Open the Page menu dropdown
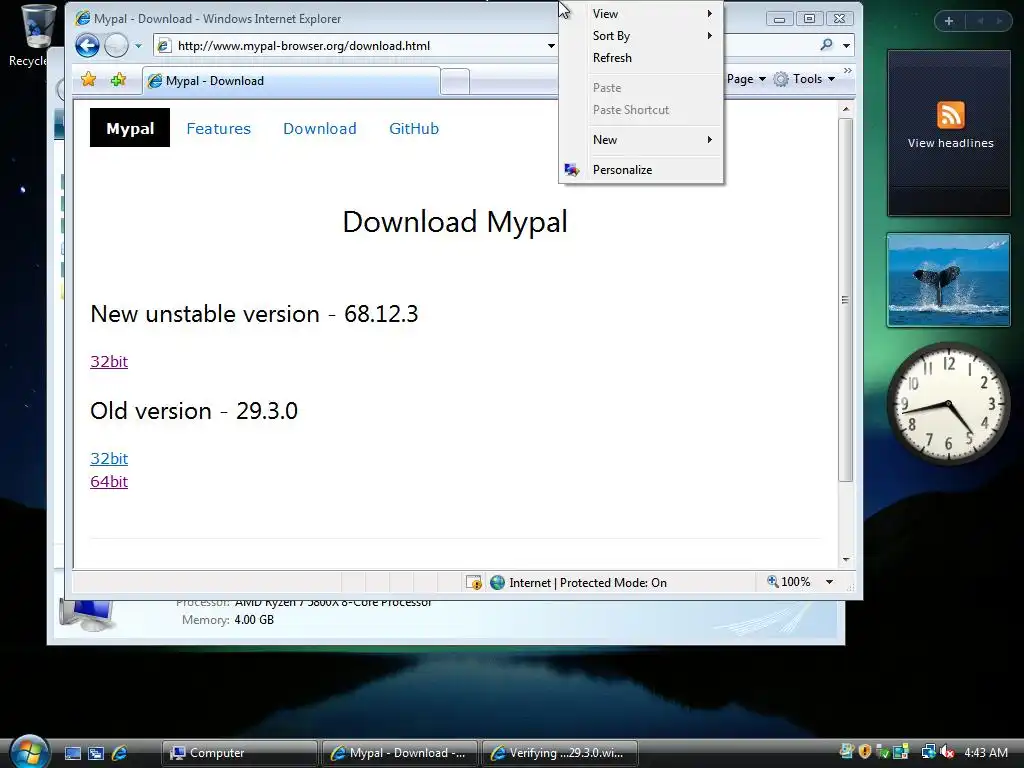This screenshot has width=1024, height=768. (746, 79)
